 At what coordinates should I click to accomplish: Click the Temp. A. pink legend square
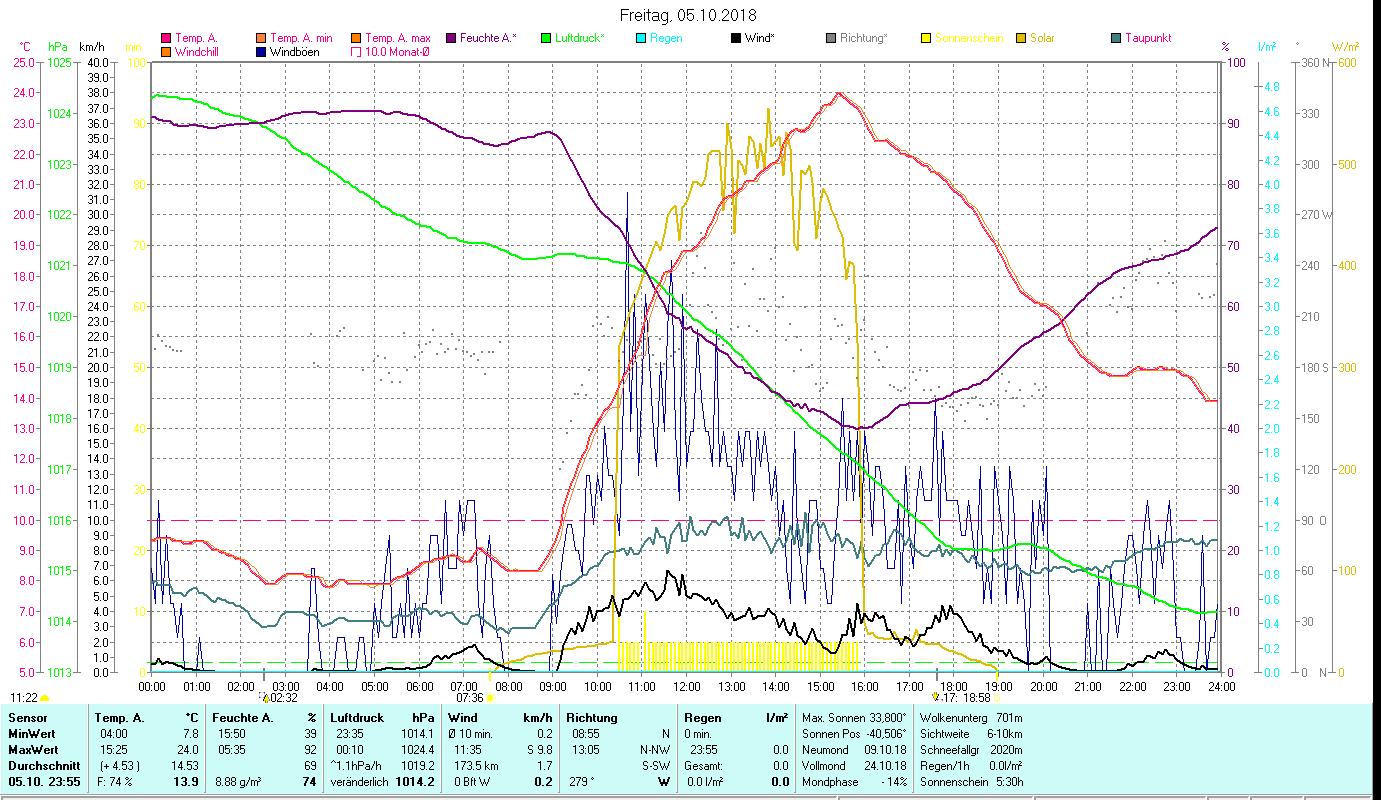(x=167, y=39)
